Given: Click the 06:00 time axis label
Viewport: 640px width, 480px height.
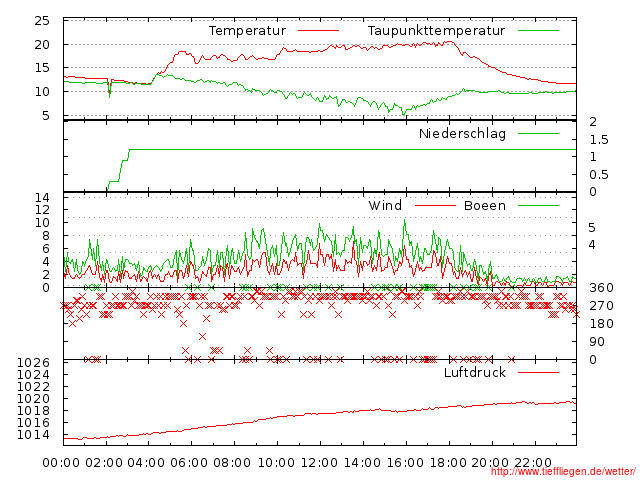Looking at the screenshot, I should tap(189, 463).
